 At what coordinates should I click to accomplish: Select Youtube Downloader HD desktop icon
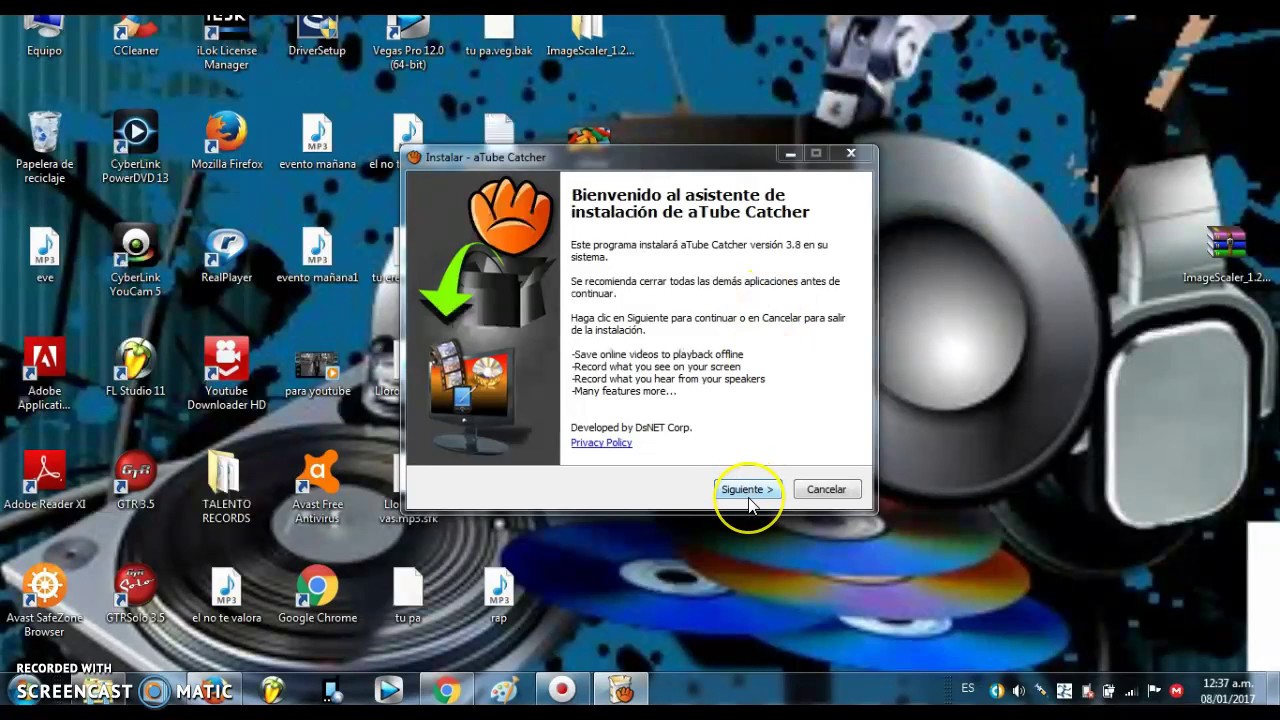227,375
